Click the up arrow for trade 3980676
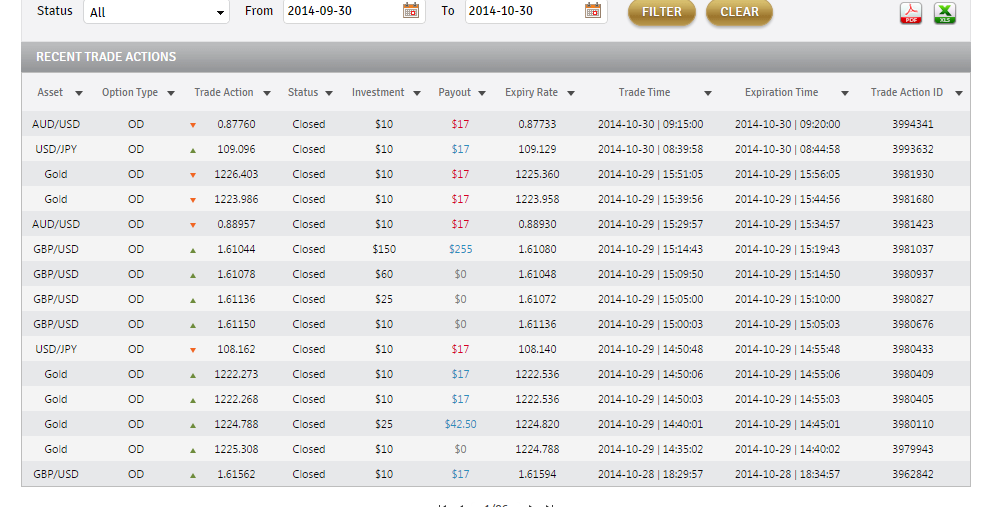Image resolution: width=985 pixels, height=507 pixels. click(x=193, y=325)
